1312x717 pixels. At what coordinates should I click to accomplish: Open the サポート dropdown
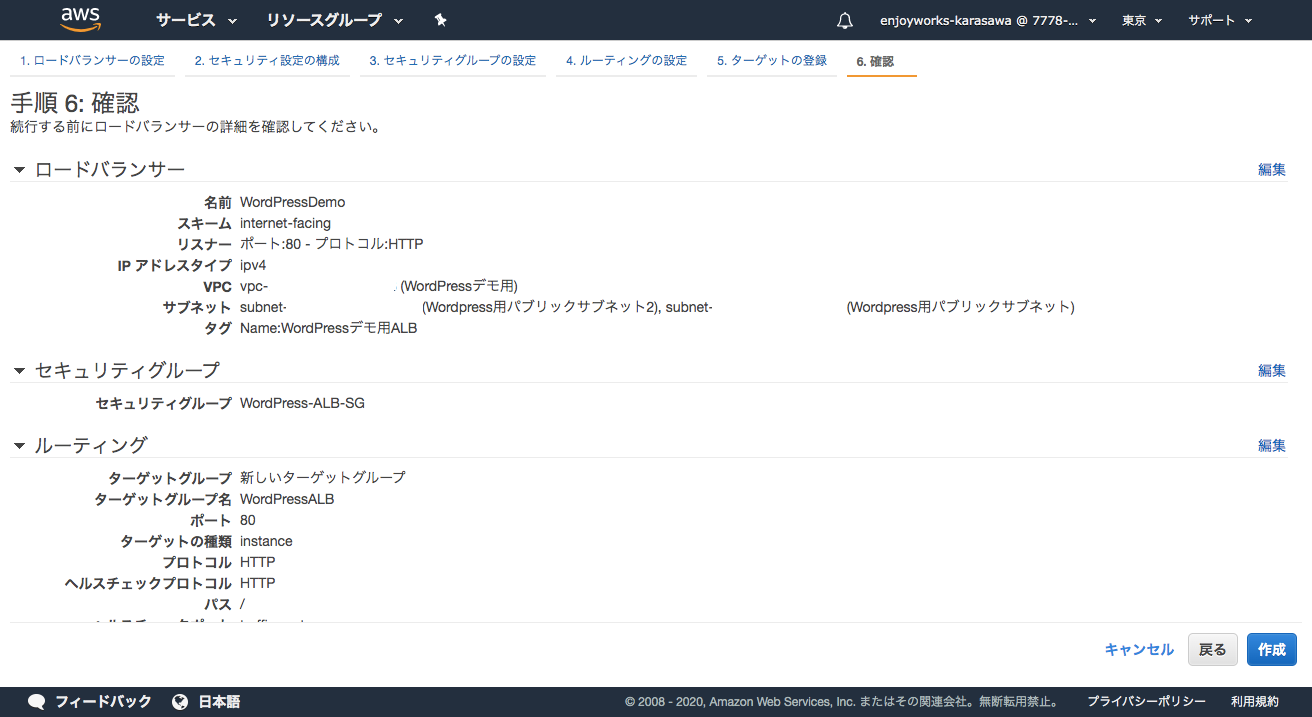[x=1219, y=20]
